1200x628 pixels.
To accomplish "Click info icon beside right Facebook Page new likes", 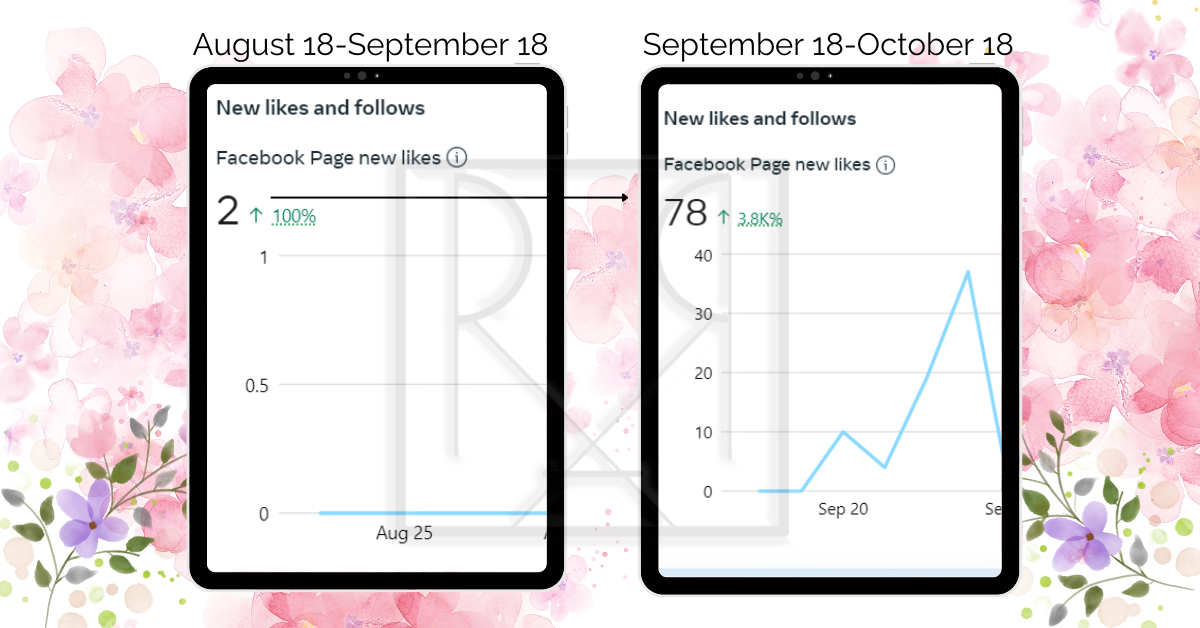I will click(x=885, y=165).
